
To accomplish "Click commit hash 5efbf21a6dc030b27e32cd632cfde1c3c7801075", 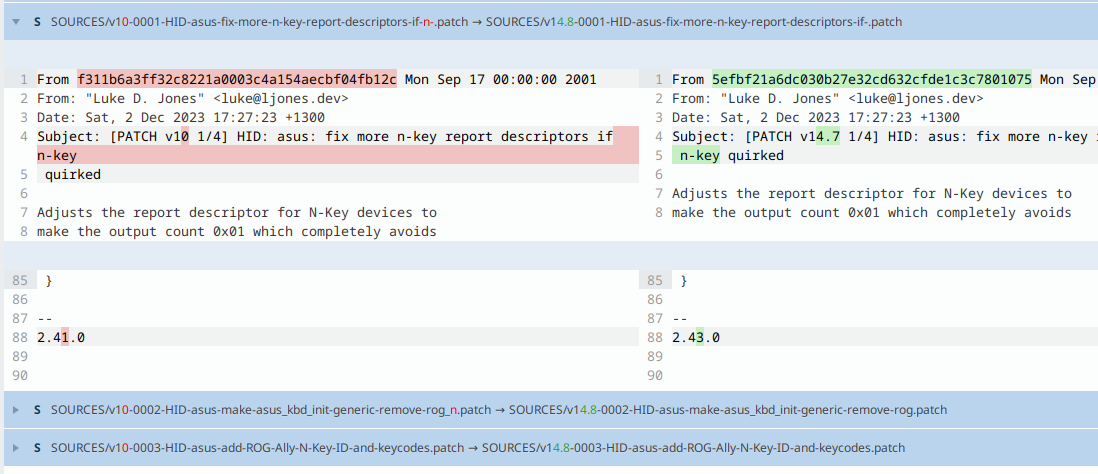I will click(873, 79).
